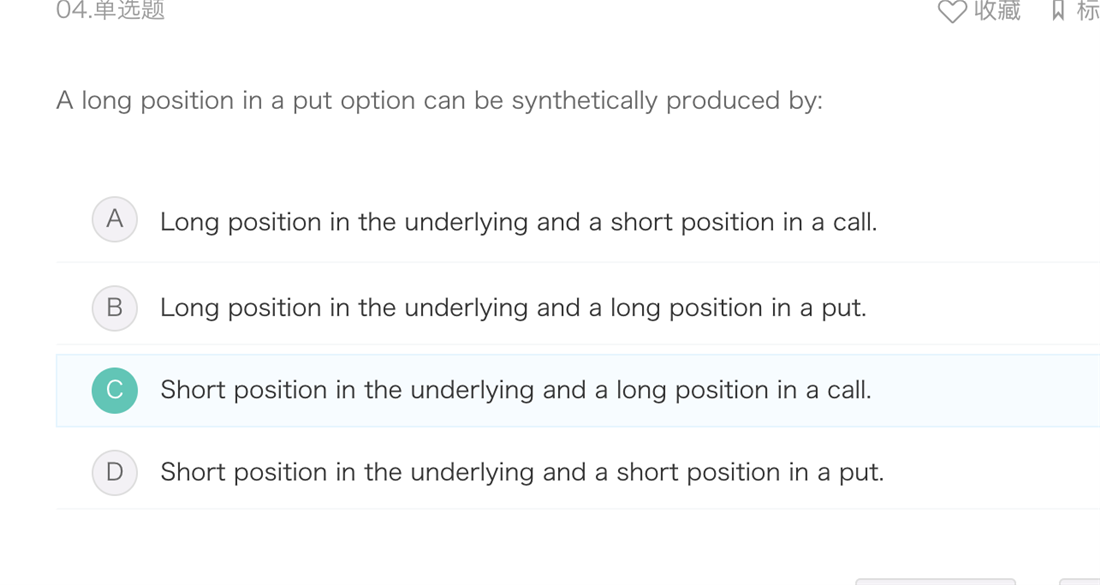Viewport: 1100px width, 585px height.
Task: Click the word 'synthetically' in the question
Action: click(584, 101)
